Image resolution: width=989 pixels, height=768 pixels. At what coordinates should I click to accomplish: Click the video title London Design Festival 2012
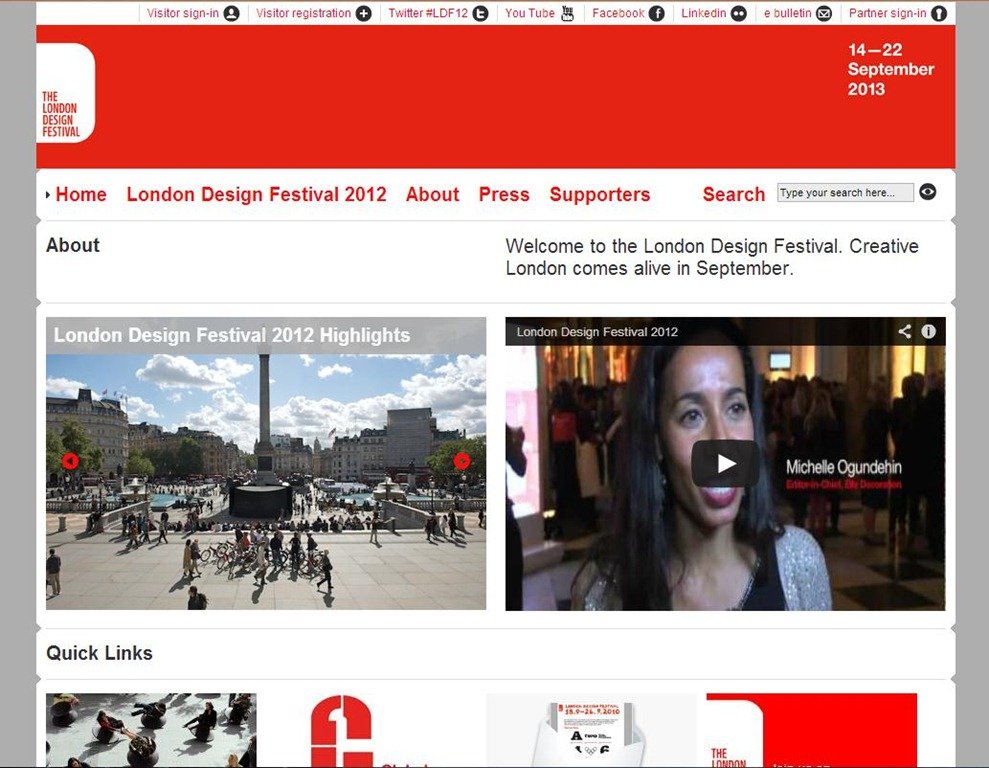[597, 332]
